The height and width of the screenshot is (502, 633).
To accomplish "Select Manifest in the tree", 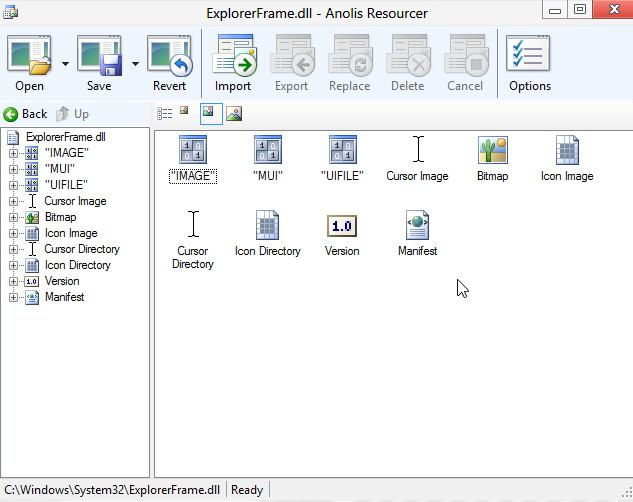I will tap(65, 297).
